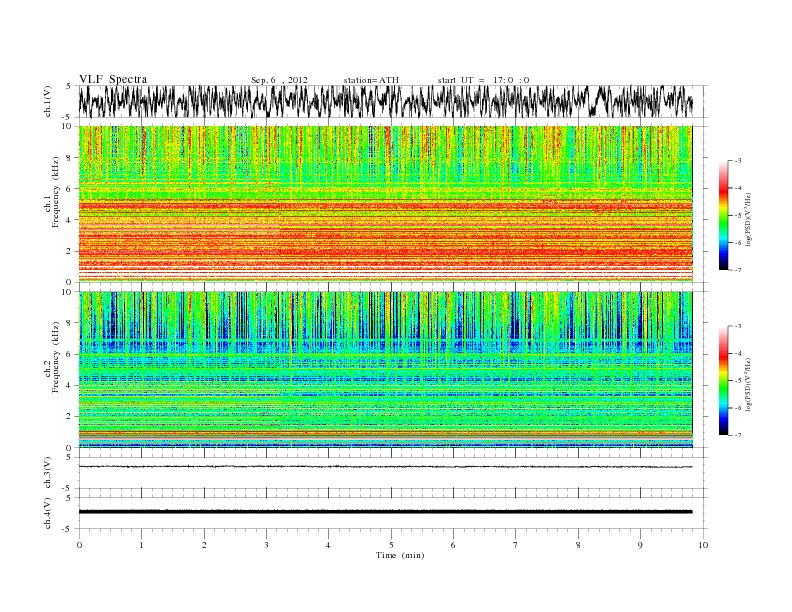Viewport: 792px width, 612px height.
Task: Click the ch.2 "Frequency (kHz)" axis label
Action: coord(55,357)
